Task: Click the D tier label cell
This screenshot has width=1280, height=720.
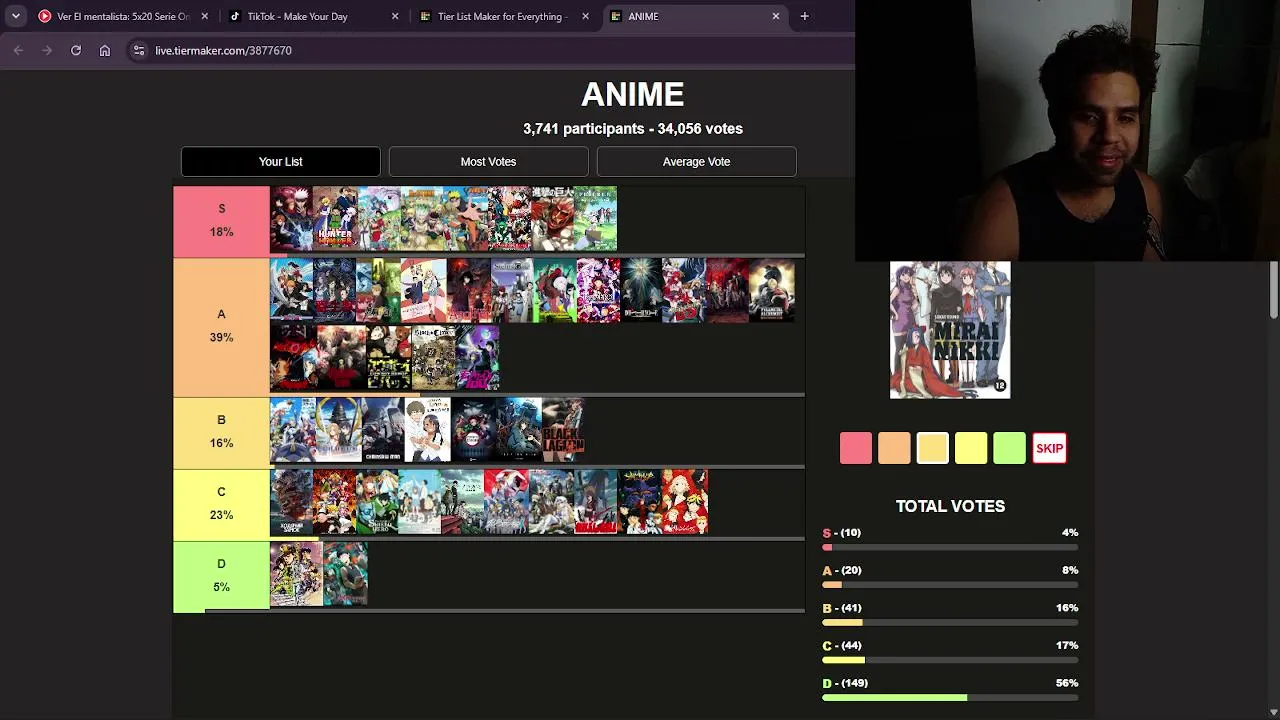Action: [221, 577]
